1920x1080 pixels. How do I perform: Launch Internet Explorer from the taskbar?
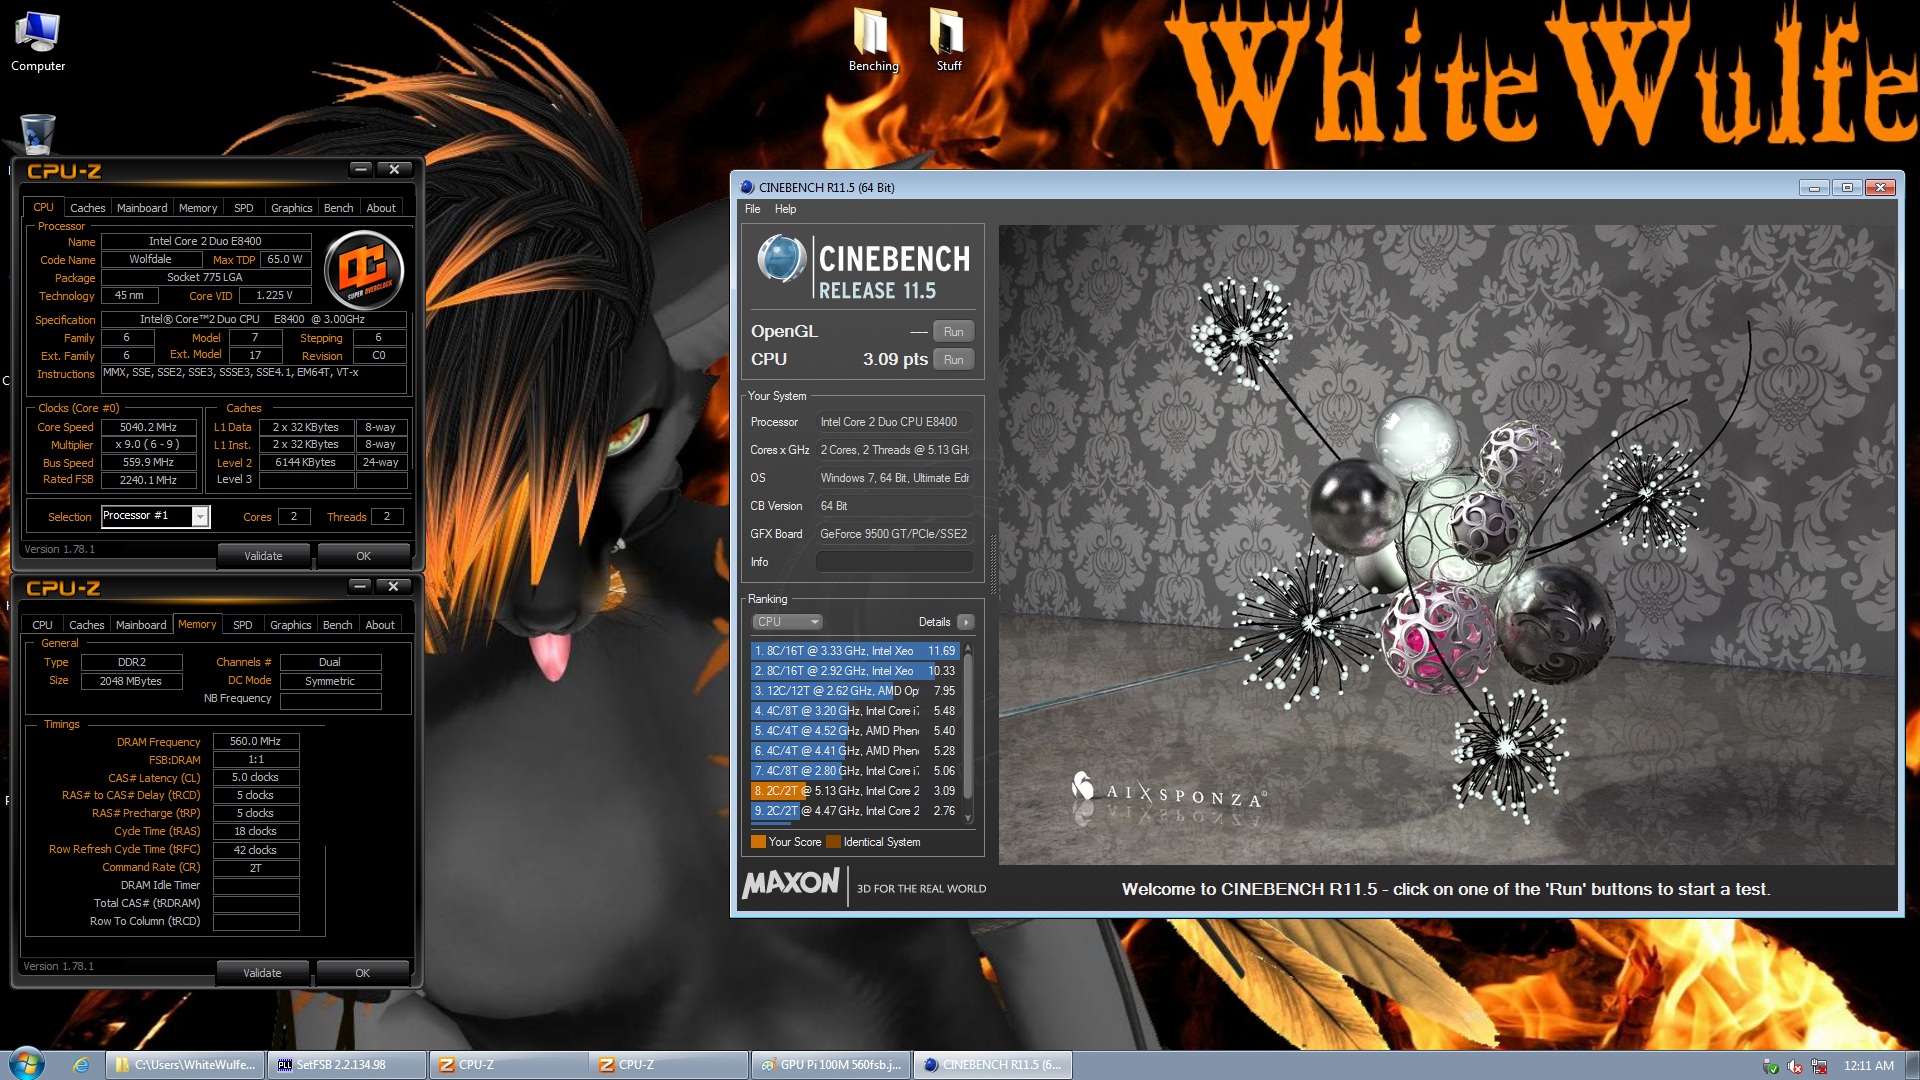[81, 1065]
